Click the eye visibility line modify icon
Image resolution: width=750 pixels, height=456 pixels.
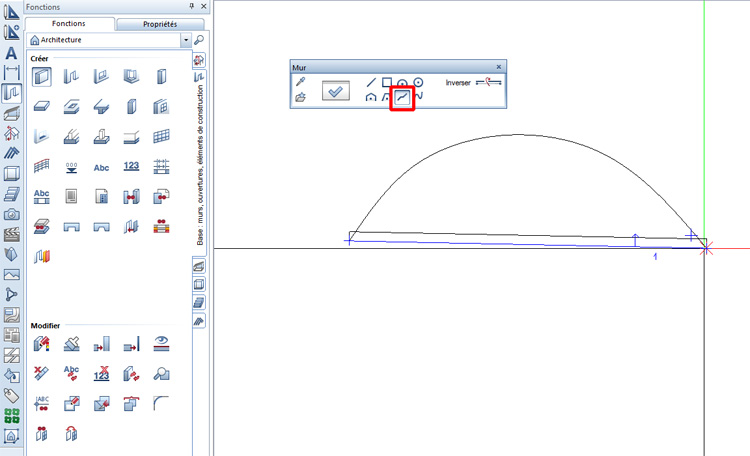[161, 344]
